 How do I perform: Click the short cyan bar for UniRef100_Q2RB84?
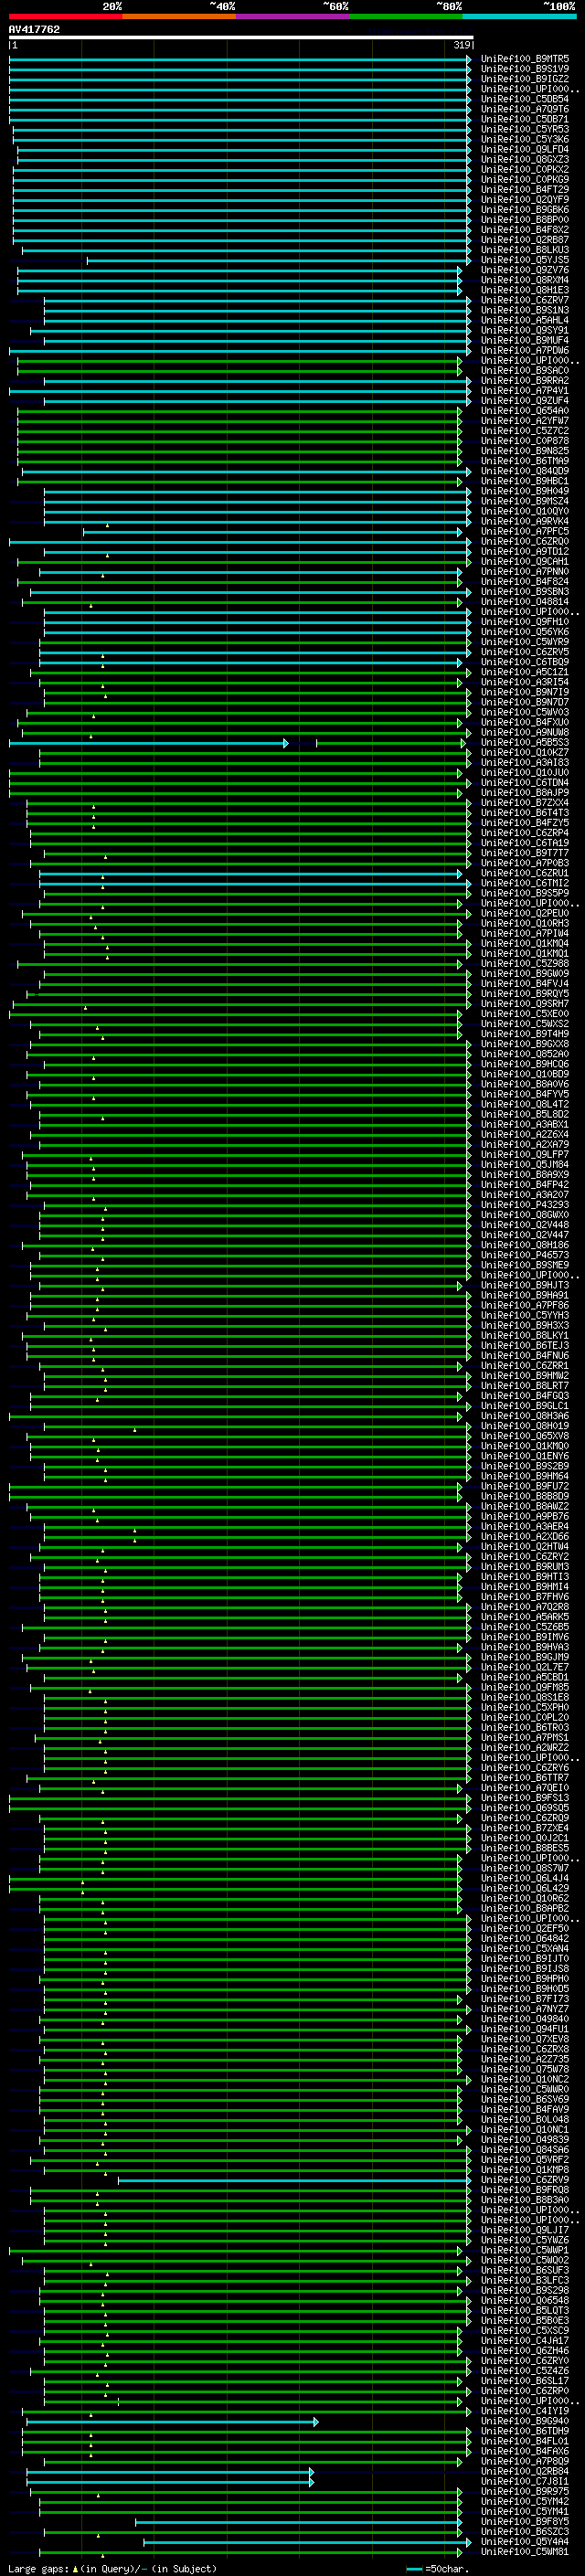pos(170,2471)
